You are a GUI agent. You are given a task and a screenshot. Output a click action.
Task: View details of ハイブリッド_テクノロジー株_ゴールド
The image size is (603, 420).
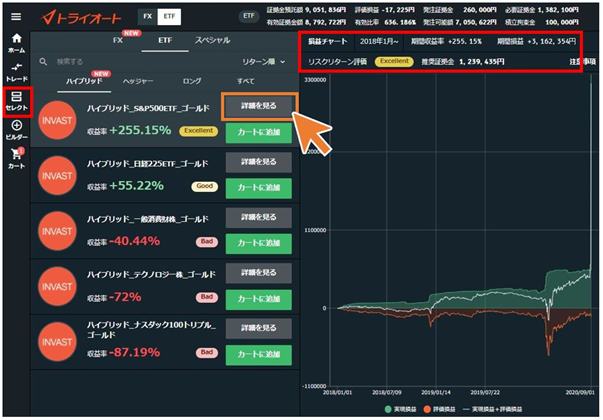point(258,273)
